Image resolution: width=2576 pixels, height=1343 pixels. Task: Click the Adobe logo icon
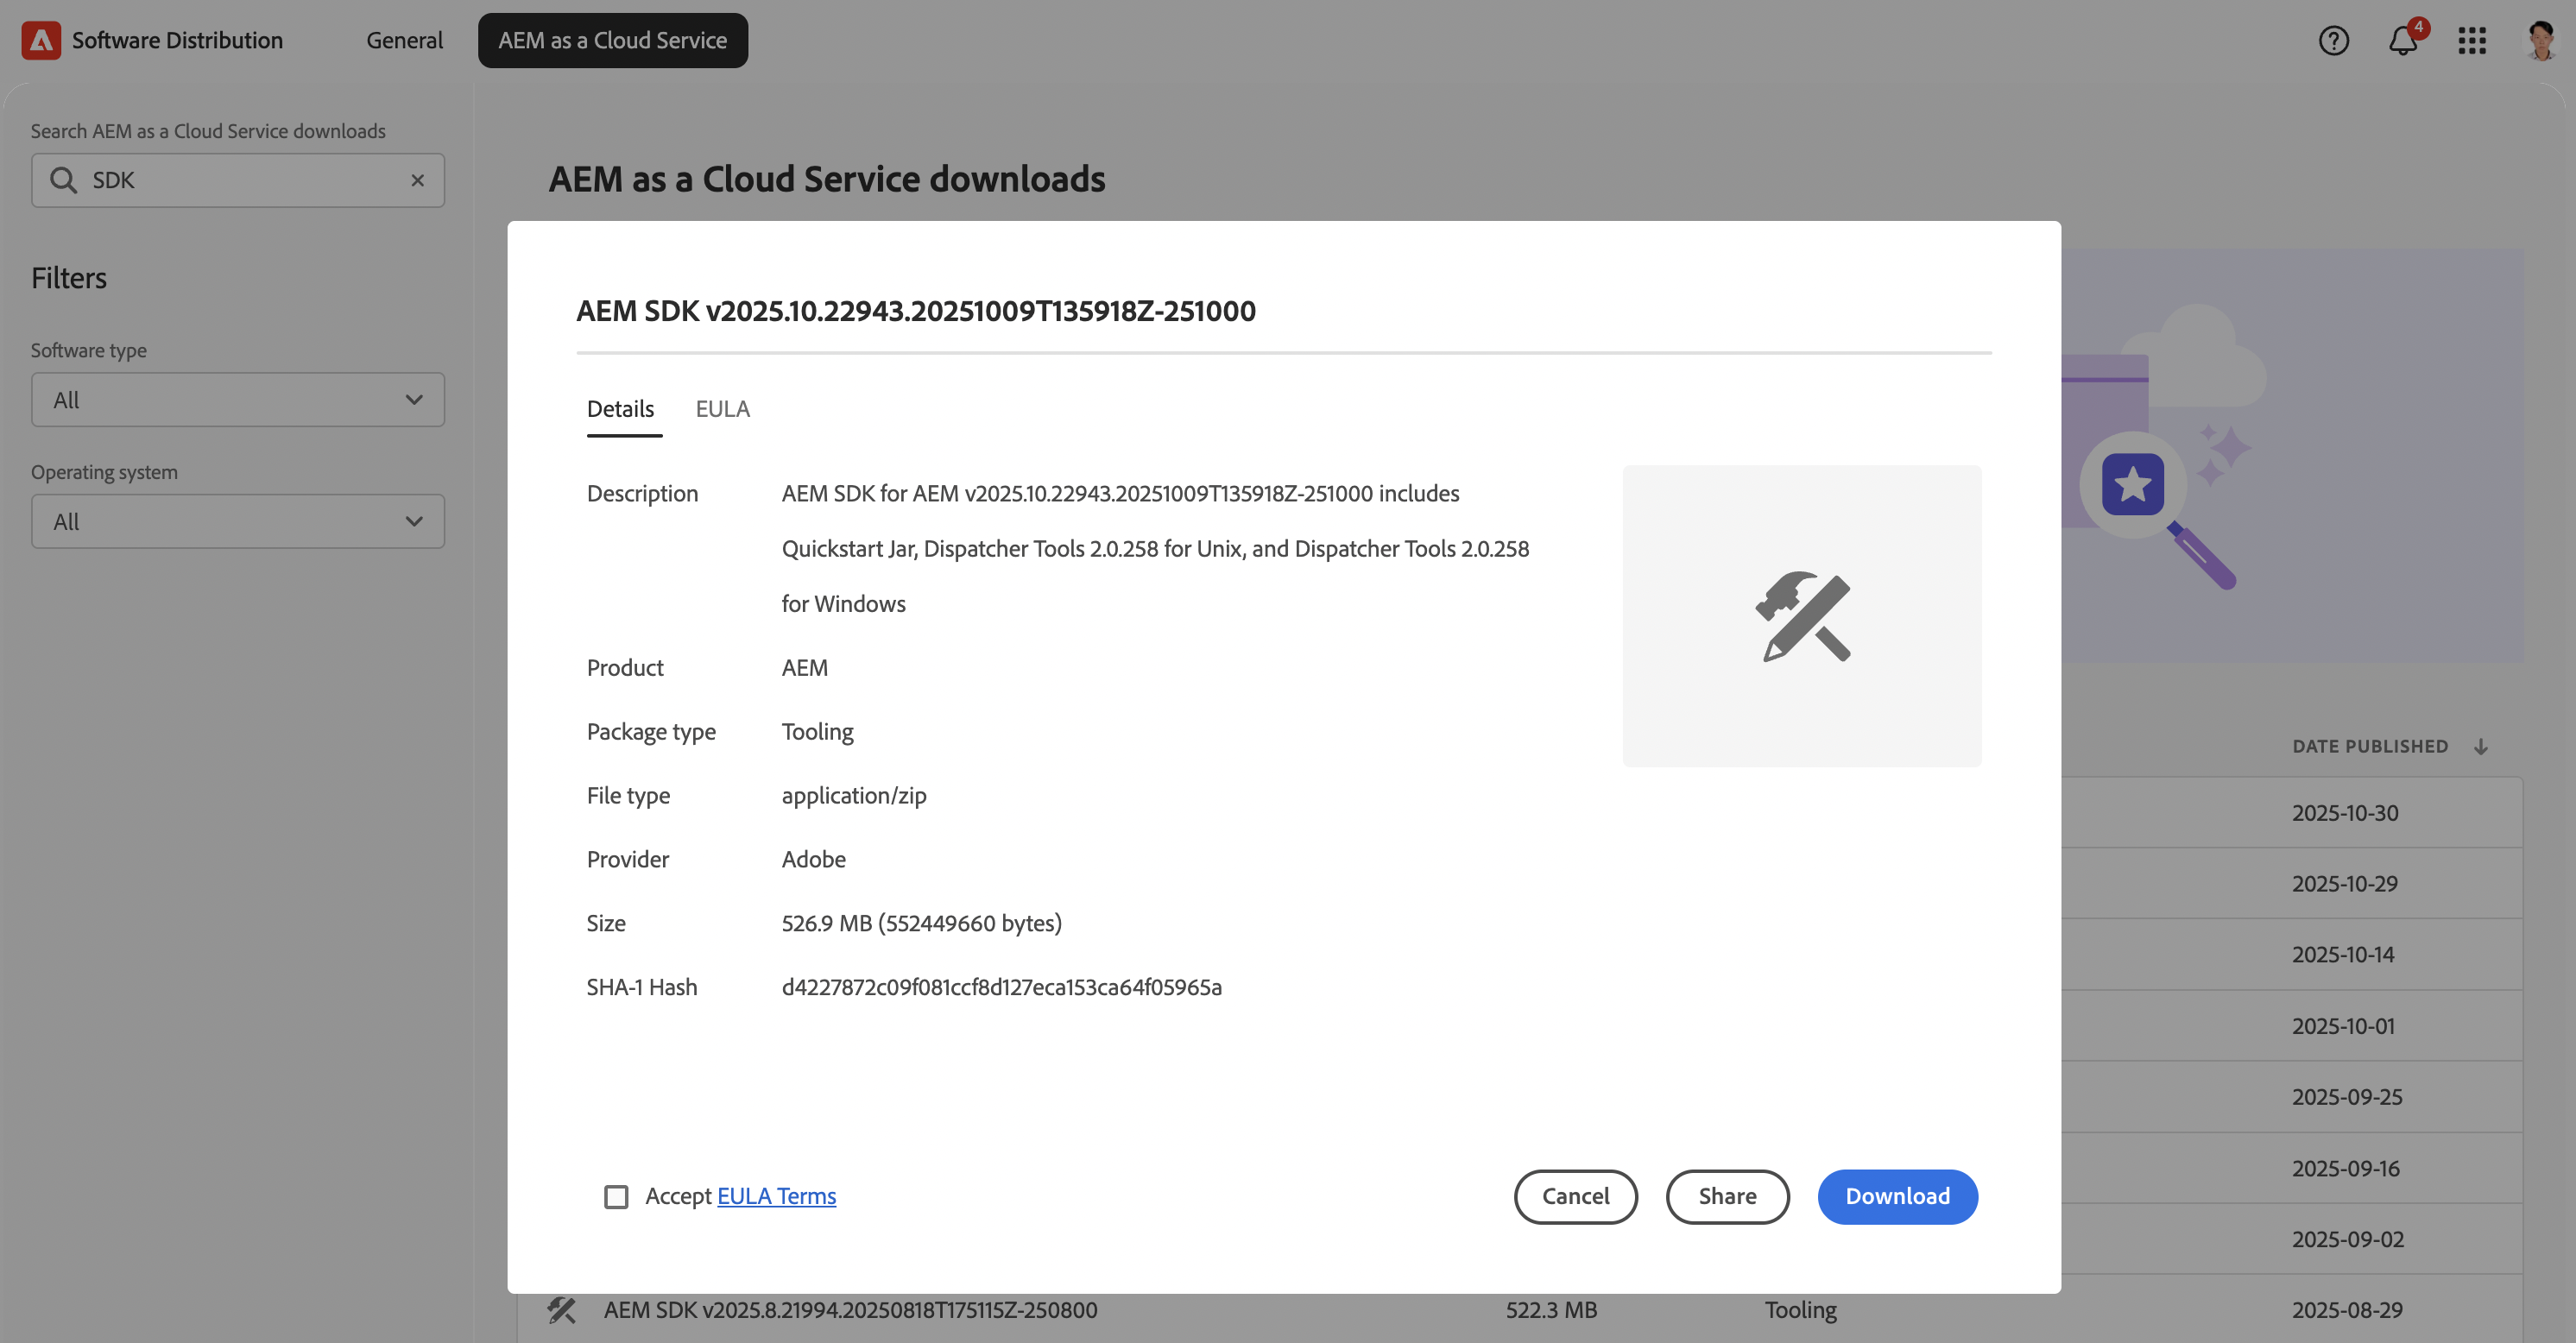coord(41,40)
